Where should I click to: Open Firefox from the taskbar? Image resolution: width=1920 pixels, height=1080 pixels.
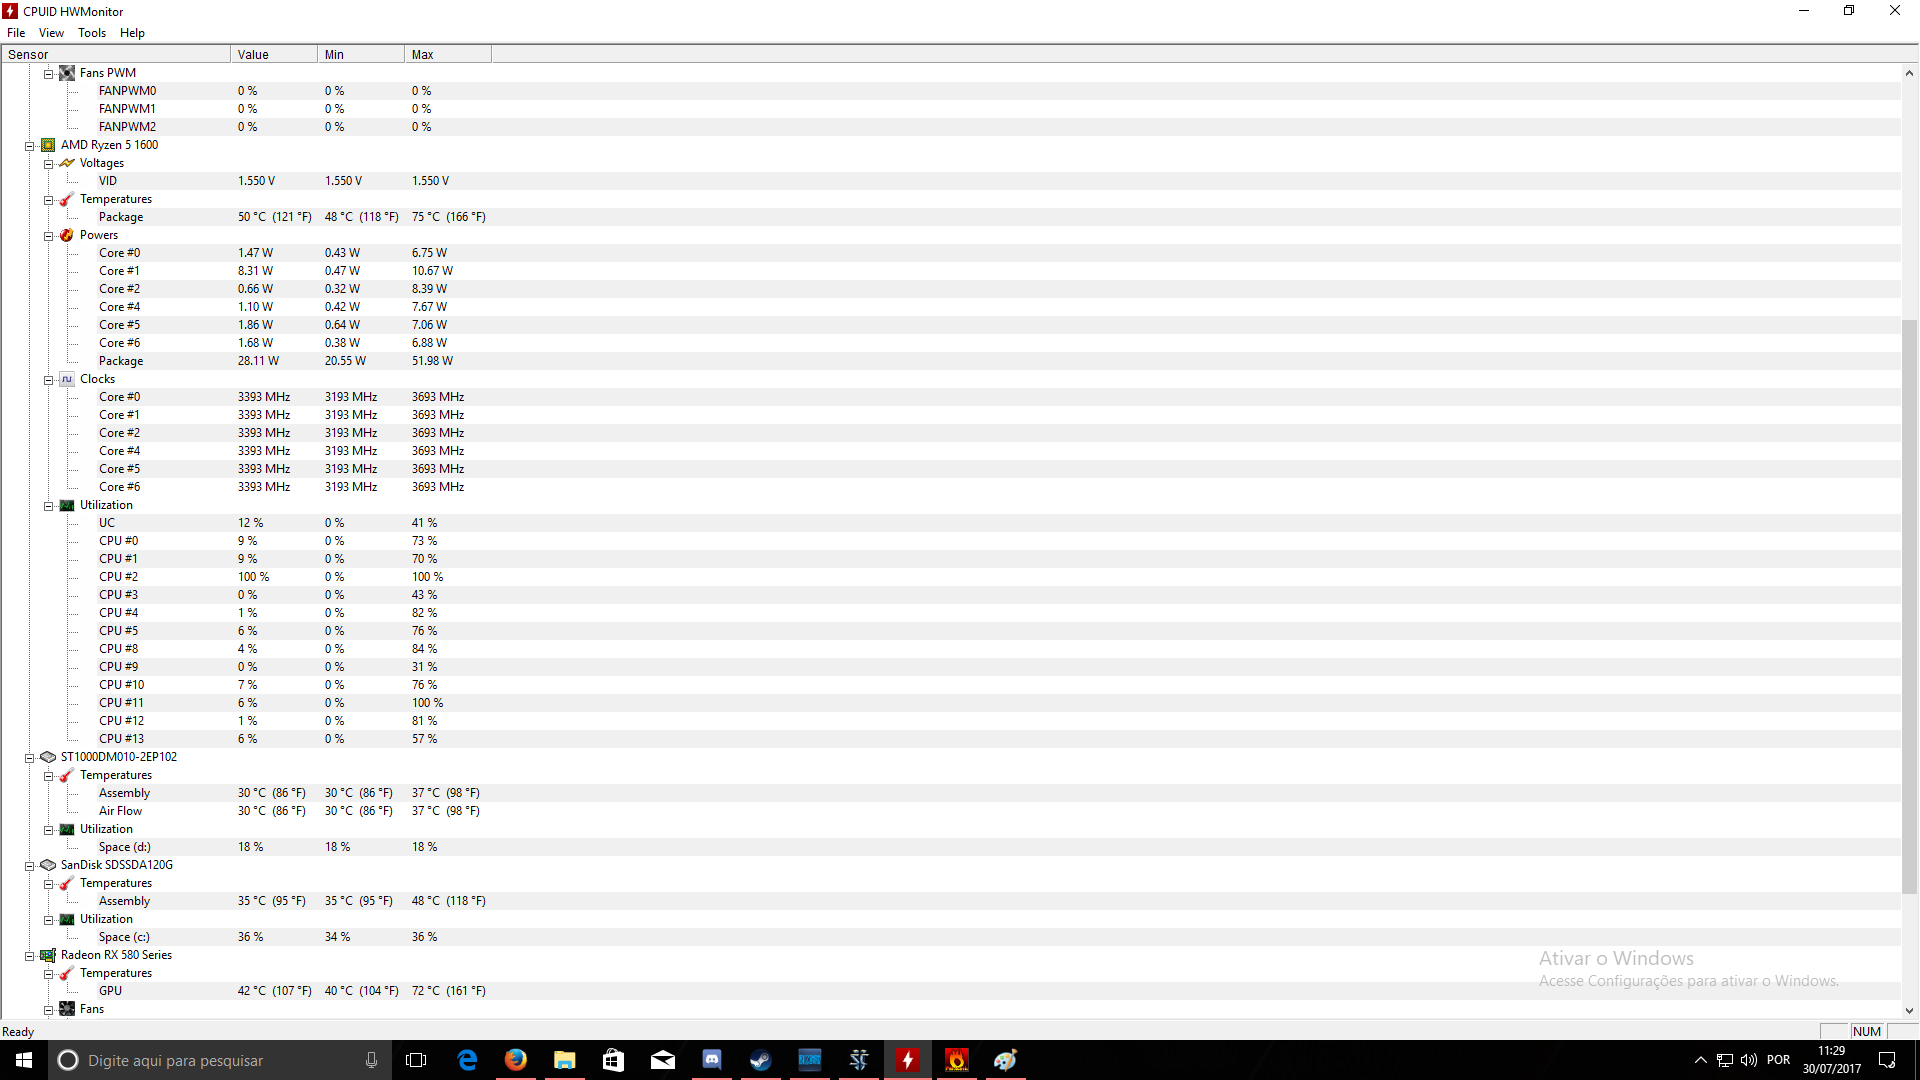(516, 1060)
